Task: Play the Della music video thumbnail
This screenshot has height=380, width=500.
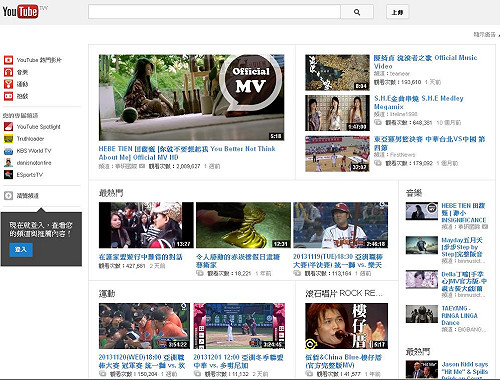Action: click(422, 279)
